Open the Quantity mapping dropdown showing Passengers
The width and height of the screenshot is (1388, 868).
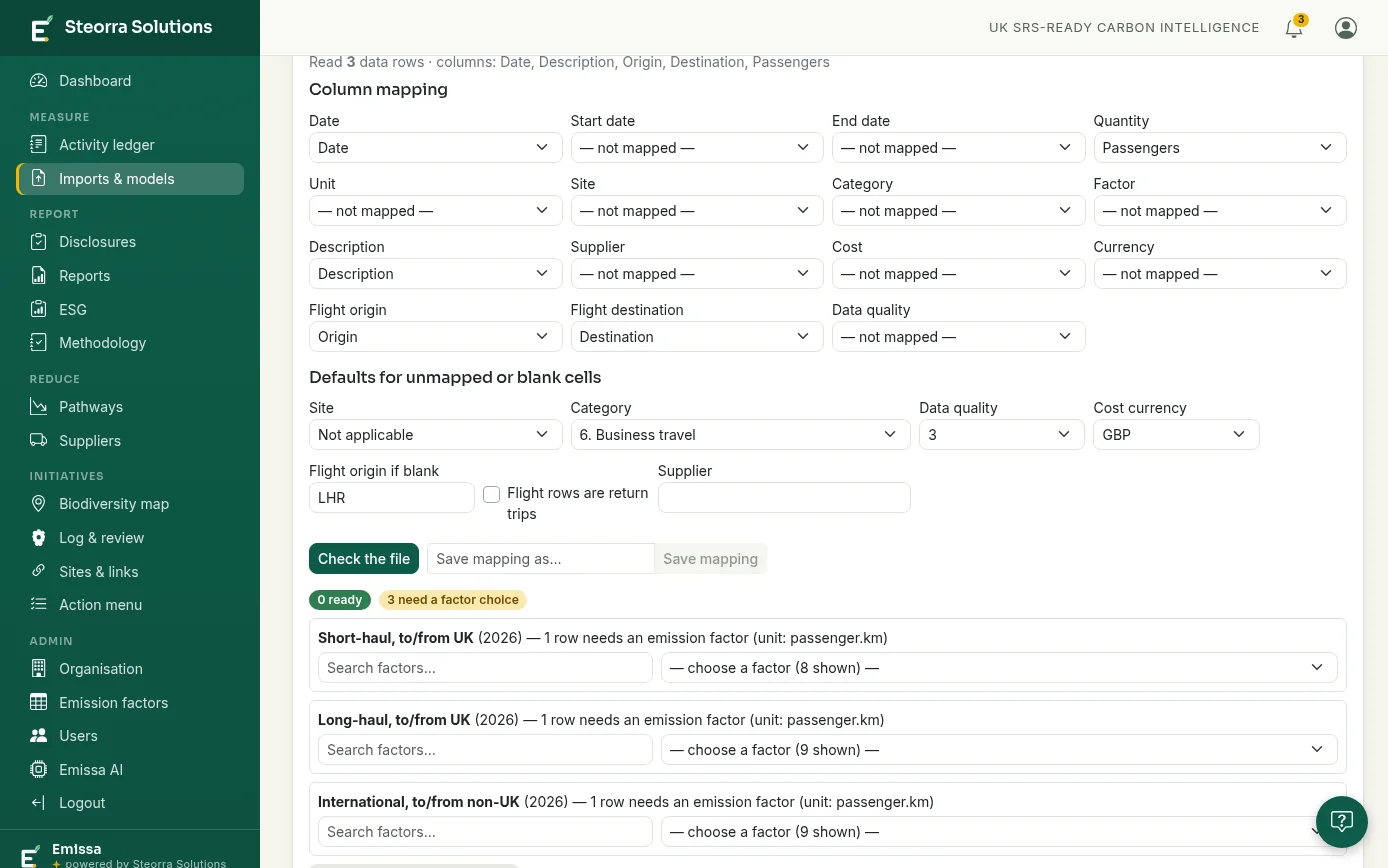point(1220,148)
